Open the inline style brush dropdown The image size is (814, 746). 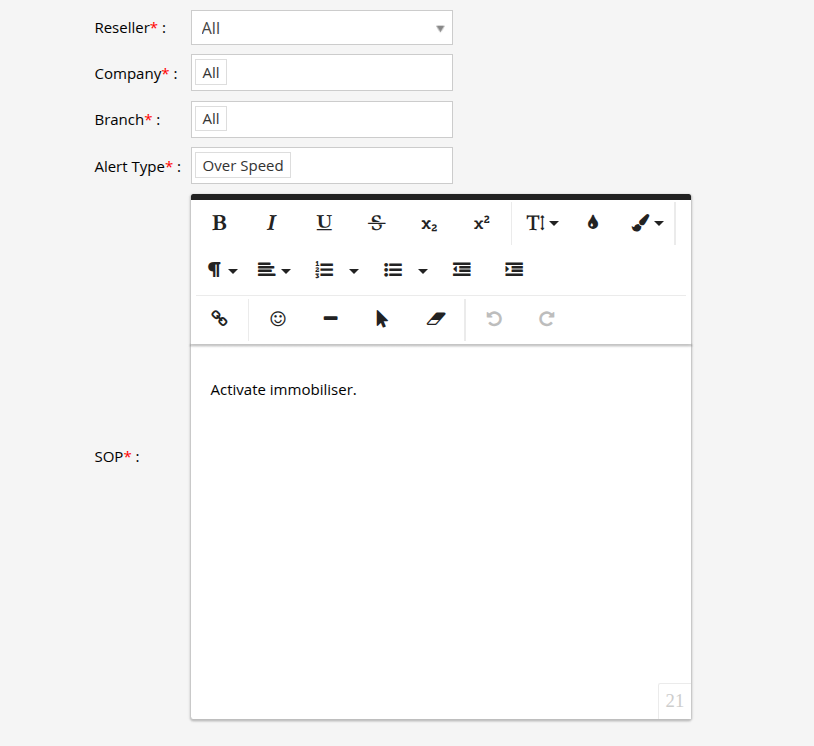coord(647,223)
